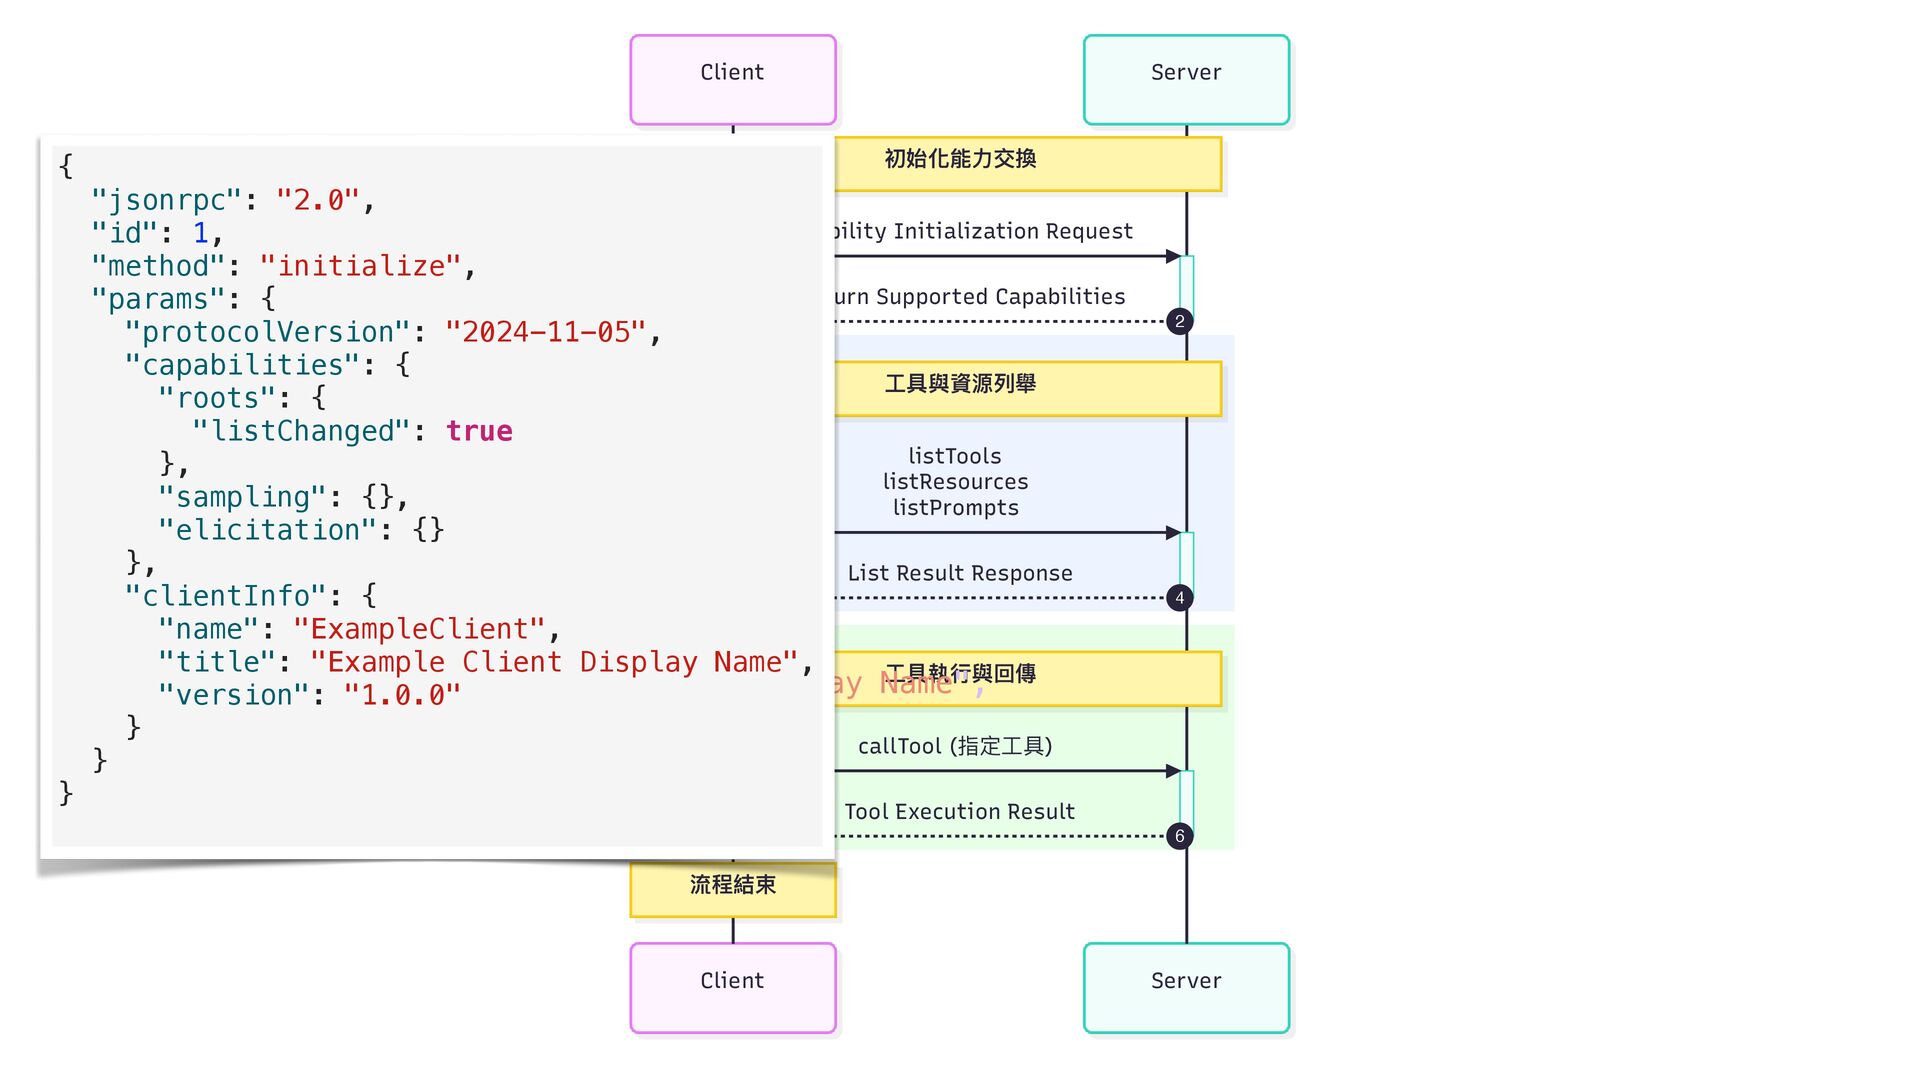The image size is (1920, 1080).
Task: Click the "ExampleClient" string value
Action: coord(420,629)
